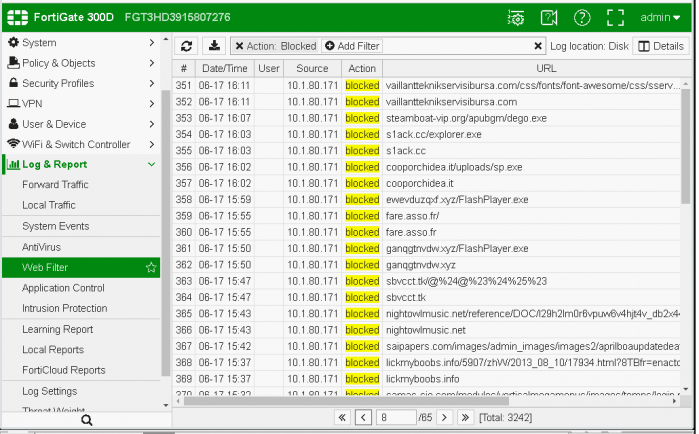Clear all filters with the X icon
This screenshot has width=699, height=434.
click(x=538, y=46)
